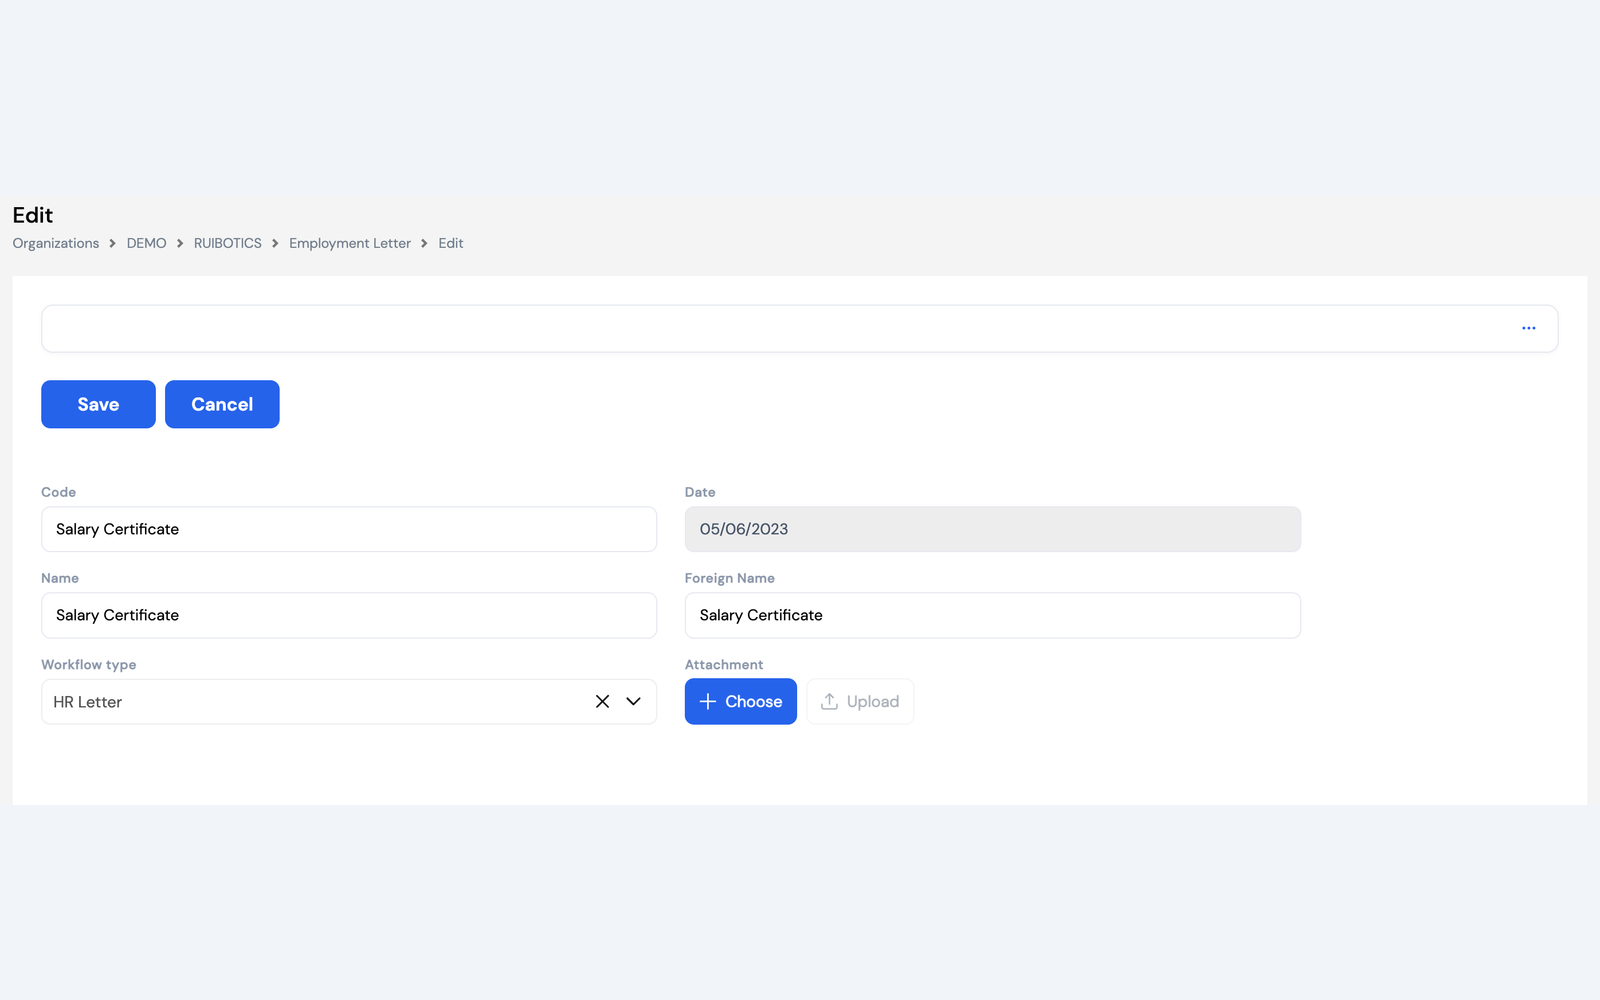
Task: Choose an attachment file
Action: click(741, 701)
